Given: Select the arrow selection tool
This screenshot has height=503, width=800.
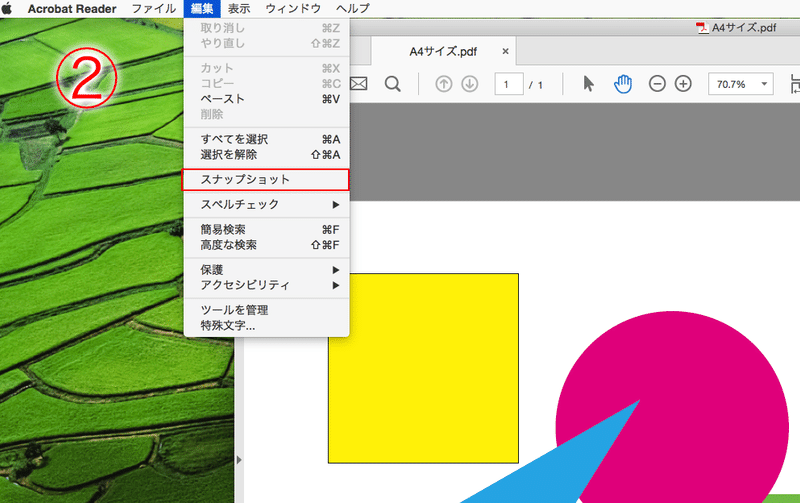Looking at the screenshot, I should (588, 84).
